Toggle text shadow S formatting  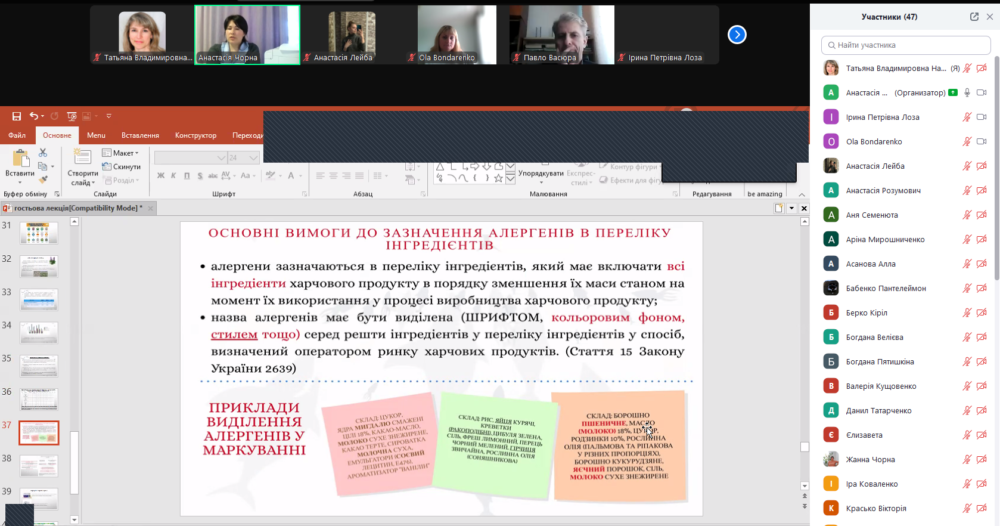(200, 176)
